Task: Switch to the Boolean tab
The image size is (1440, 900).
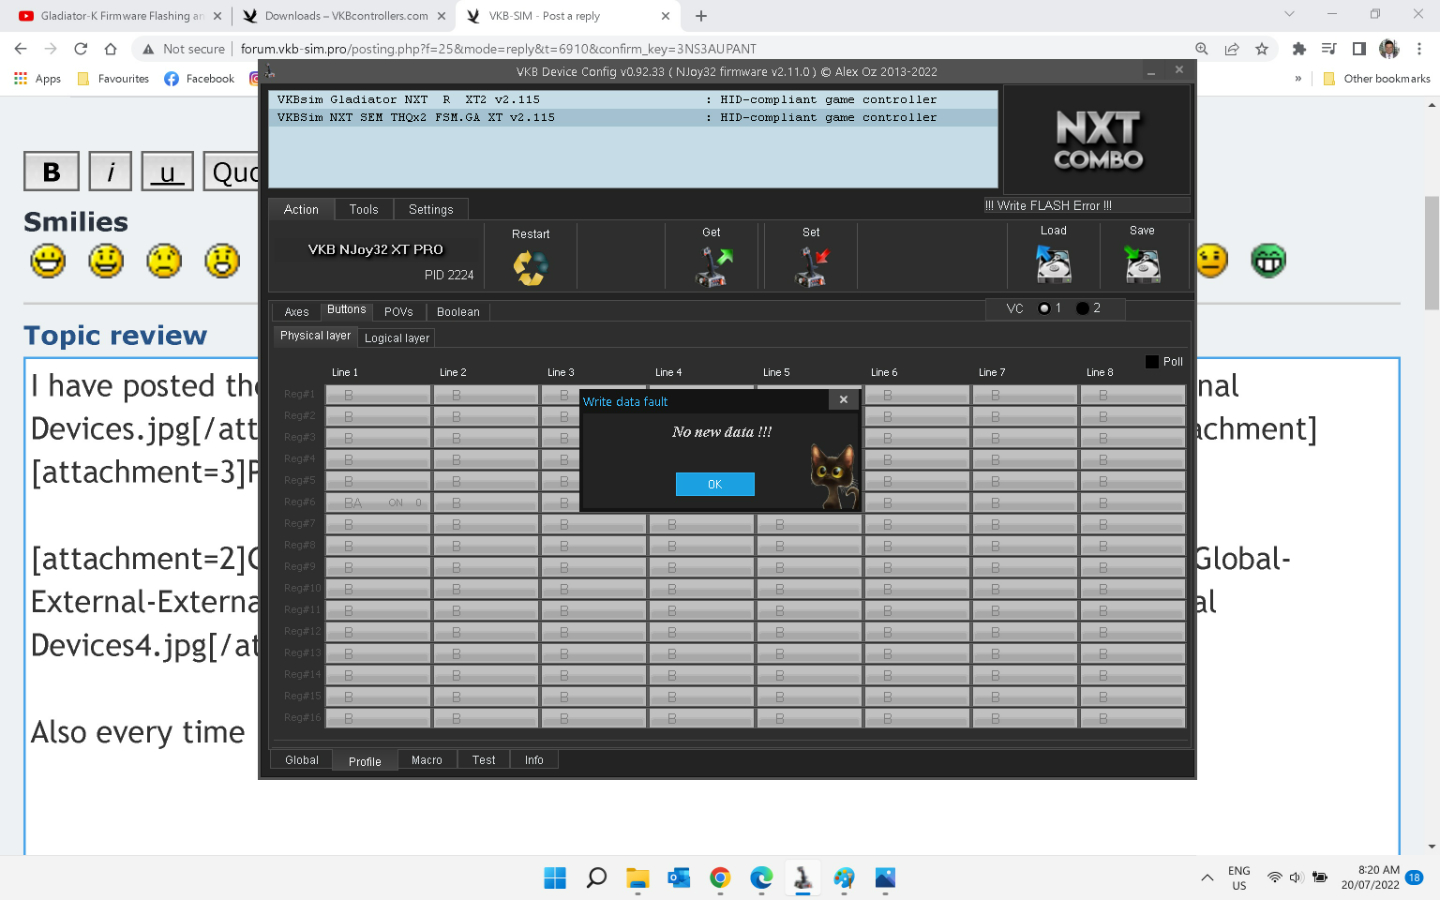Action: point(458,312)
